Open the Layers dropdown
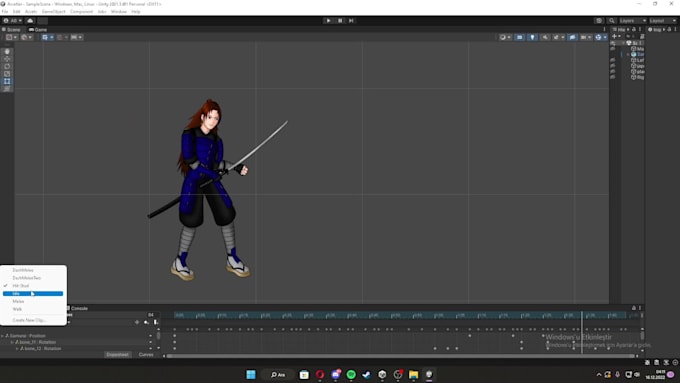 click(x=632, y=20)
